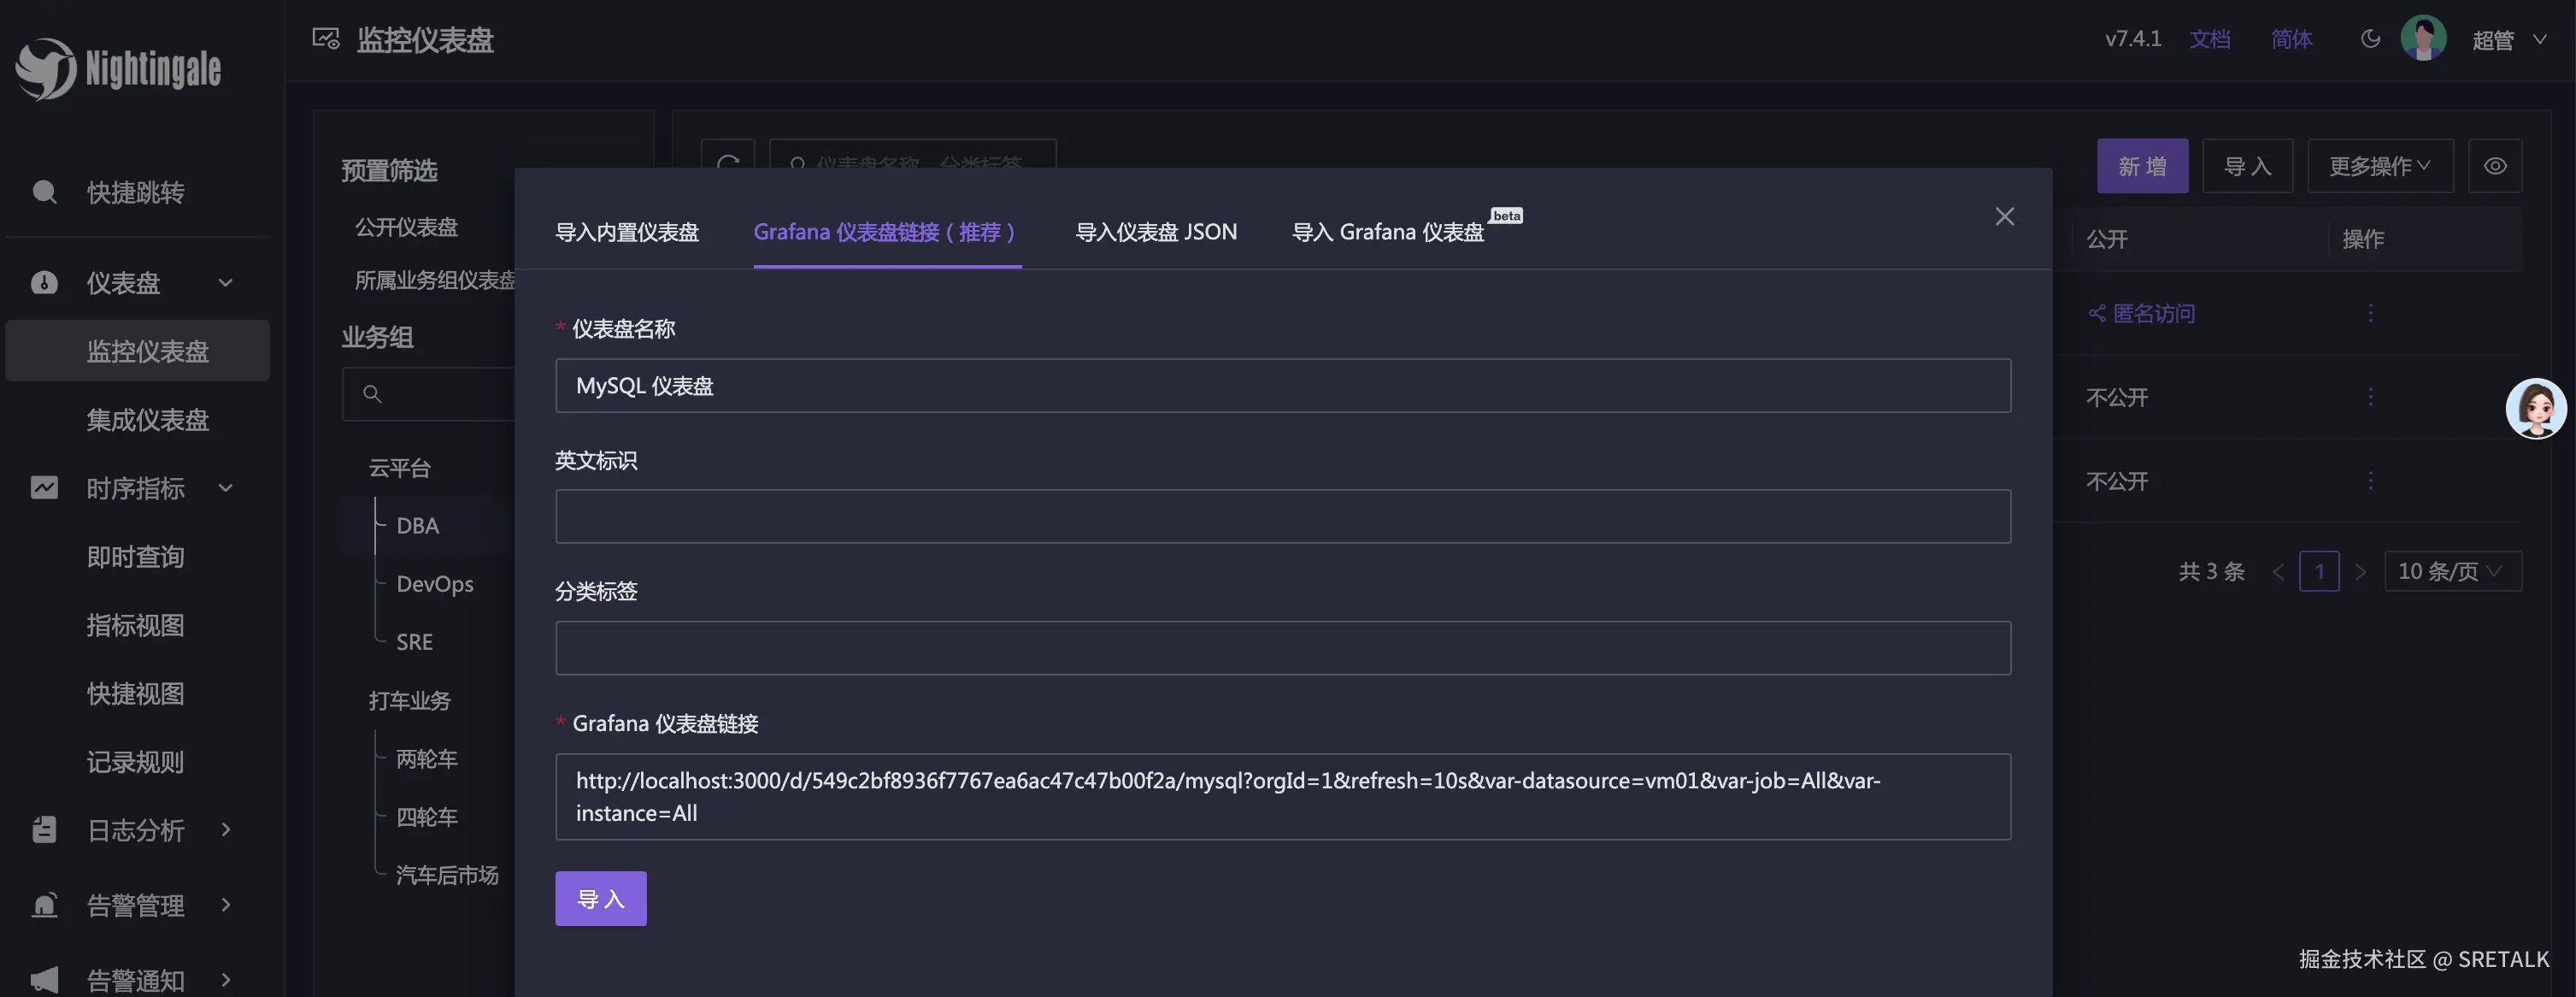The width and height of the screenshot is (2576, 997).
Task: Click the 仪表盘名称 input field
Action: point(1283,386)
